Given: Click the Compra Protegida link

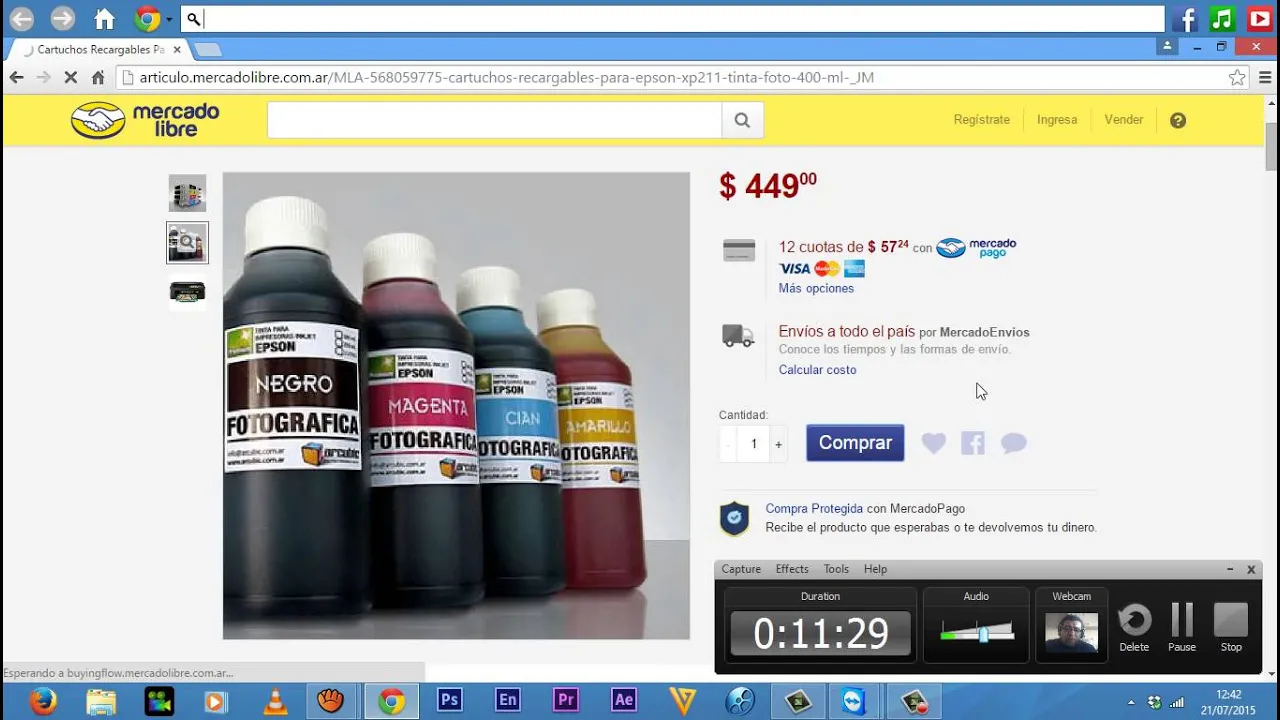Looking at the screenshot, I should coord(814,509).
